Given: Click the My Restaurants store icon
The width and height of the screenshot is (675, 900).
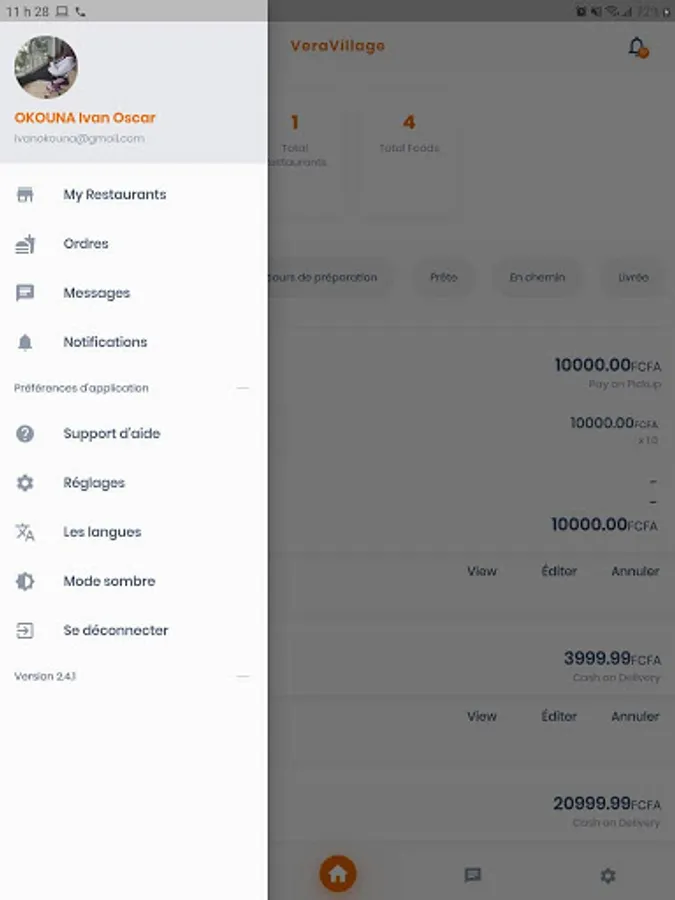Looking at the screenshot, I should (x=25, y=195).
